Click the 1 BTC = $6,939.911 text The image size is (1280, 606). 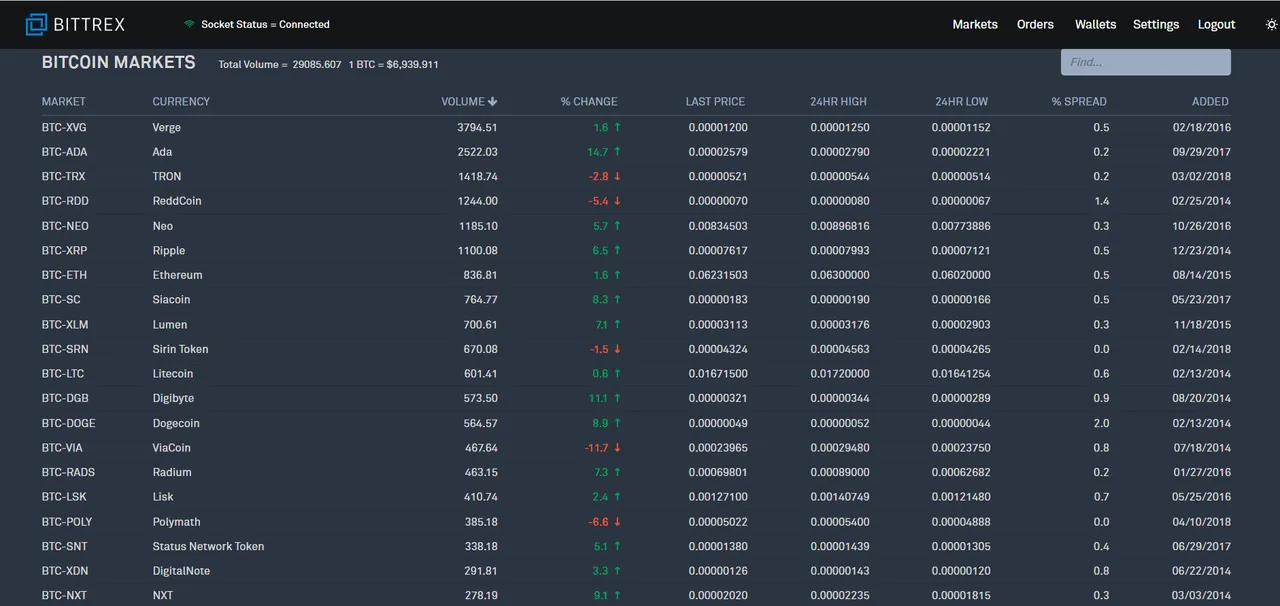(x=393, y=64)
